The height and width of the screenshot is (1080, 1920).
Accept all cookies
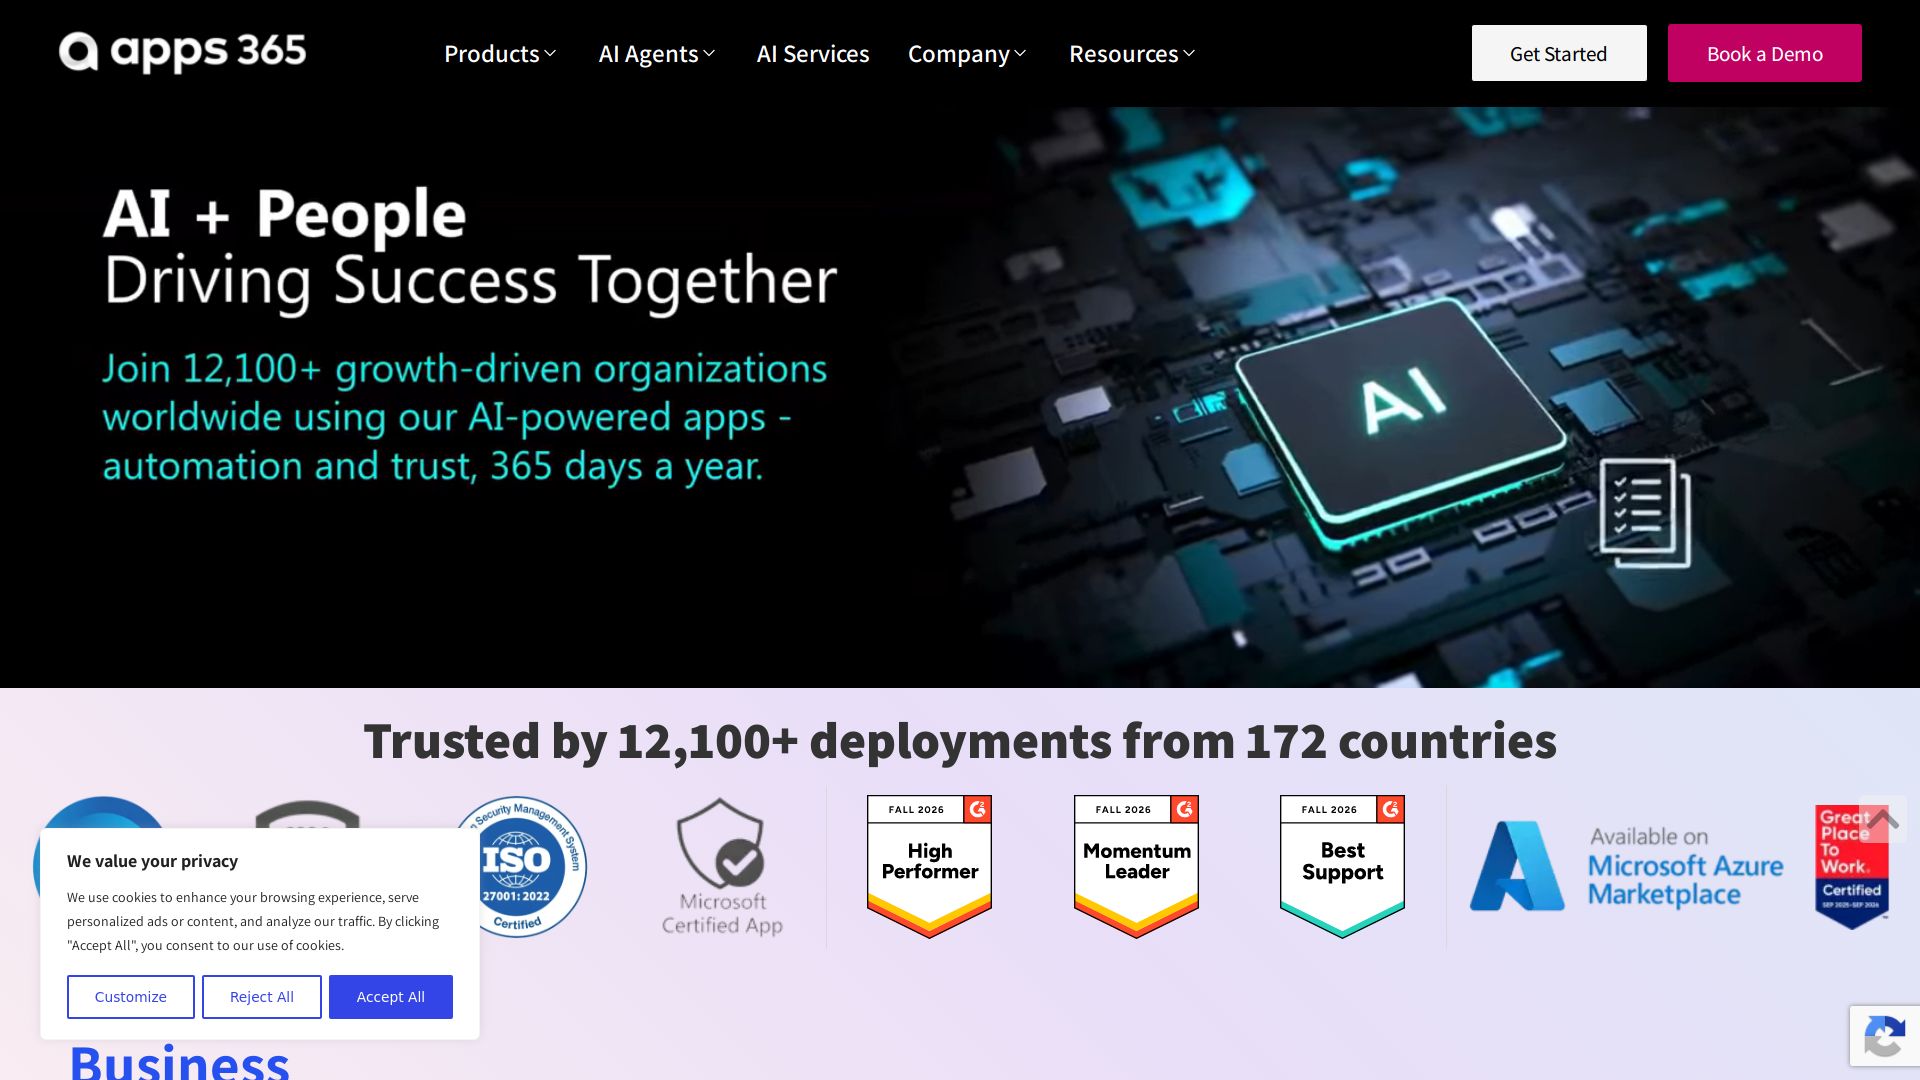(x=391, y=997)
